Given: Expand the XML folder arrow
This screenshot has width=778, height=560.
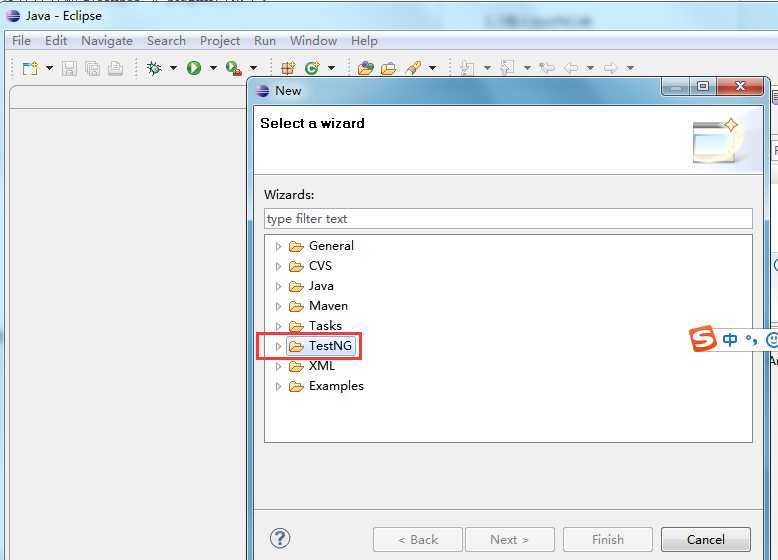Looking at the screenshot, I should (x=278, y=366).
